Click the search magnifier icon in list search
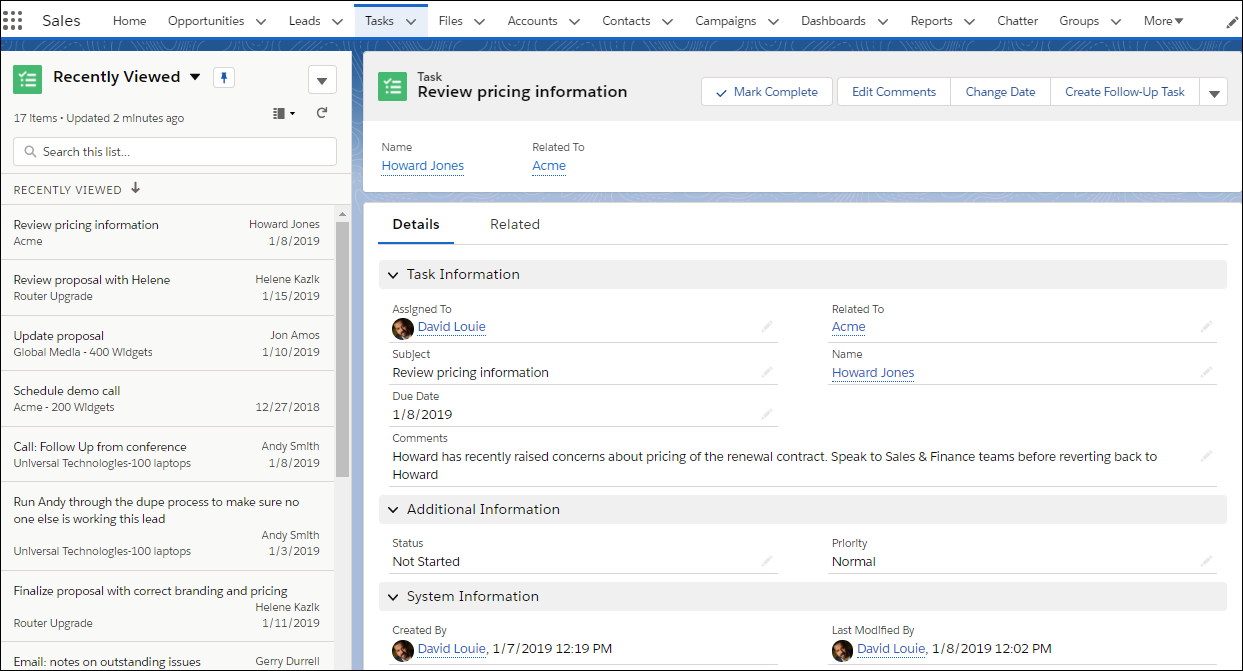Viewport: 1243px width, 671px height. coord(30,152)
